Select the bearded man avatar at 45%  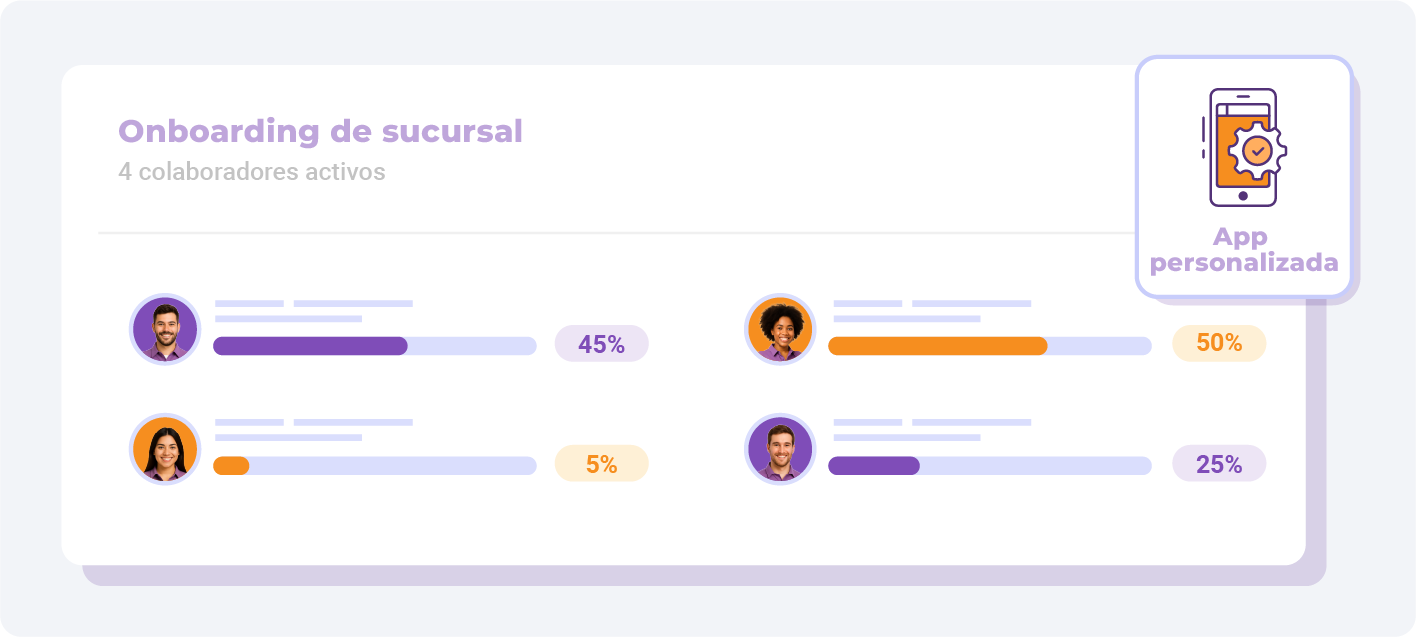[x=165, y=329]
